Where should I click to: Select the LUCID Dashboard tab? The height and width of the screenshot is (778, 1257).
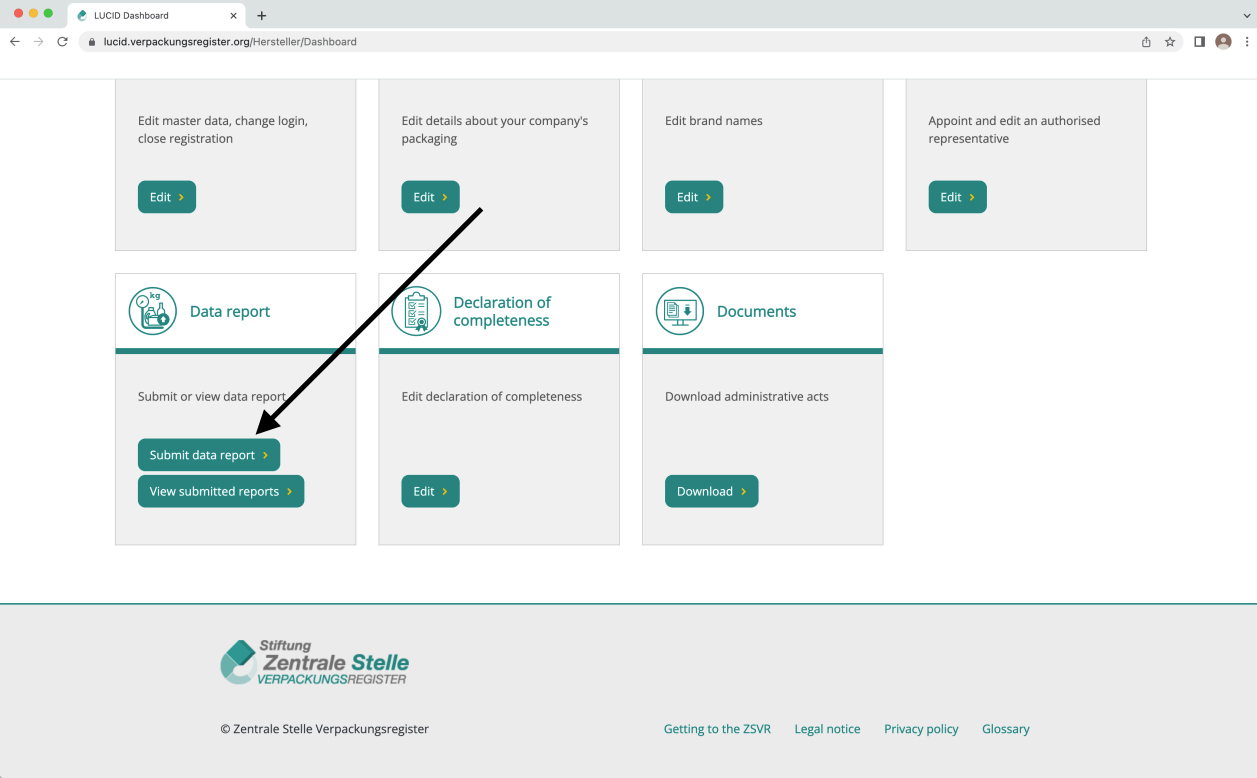(x=150, y=16)
